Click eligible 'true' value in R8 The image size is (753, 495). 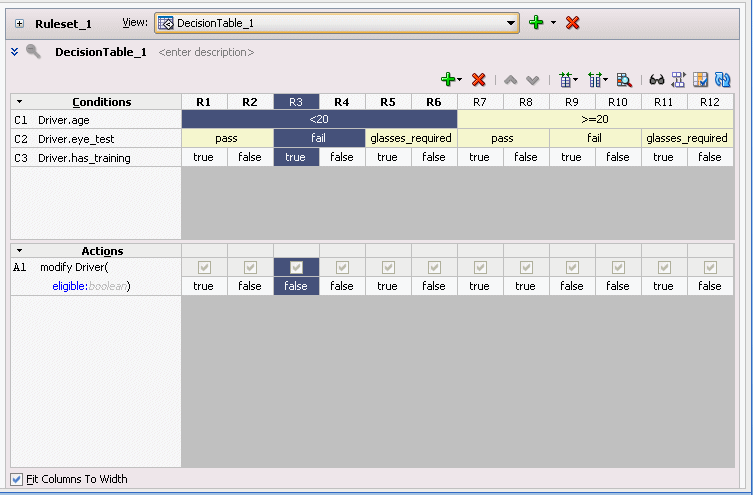coord(526,286)
